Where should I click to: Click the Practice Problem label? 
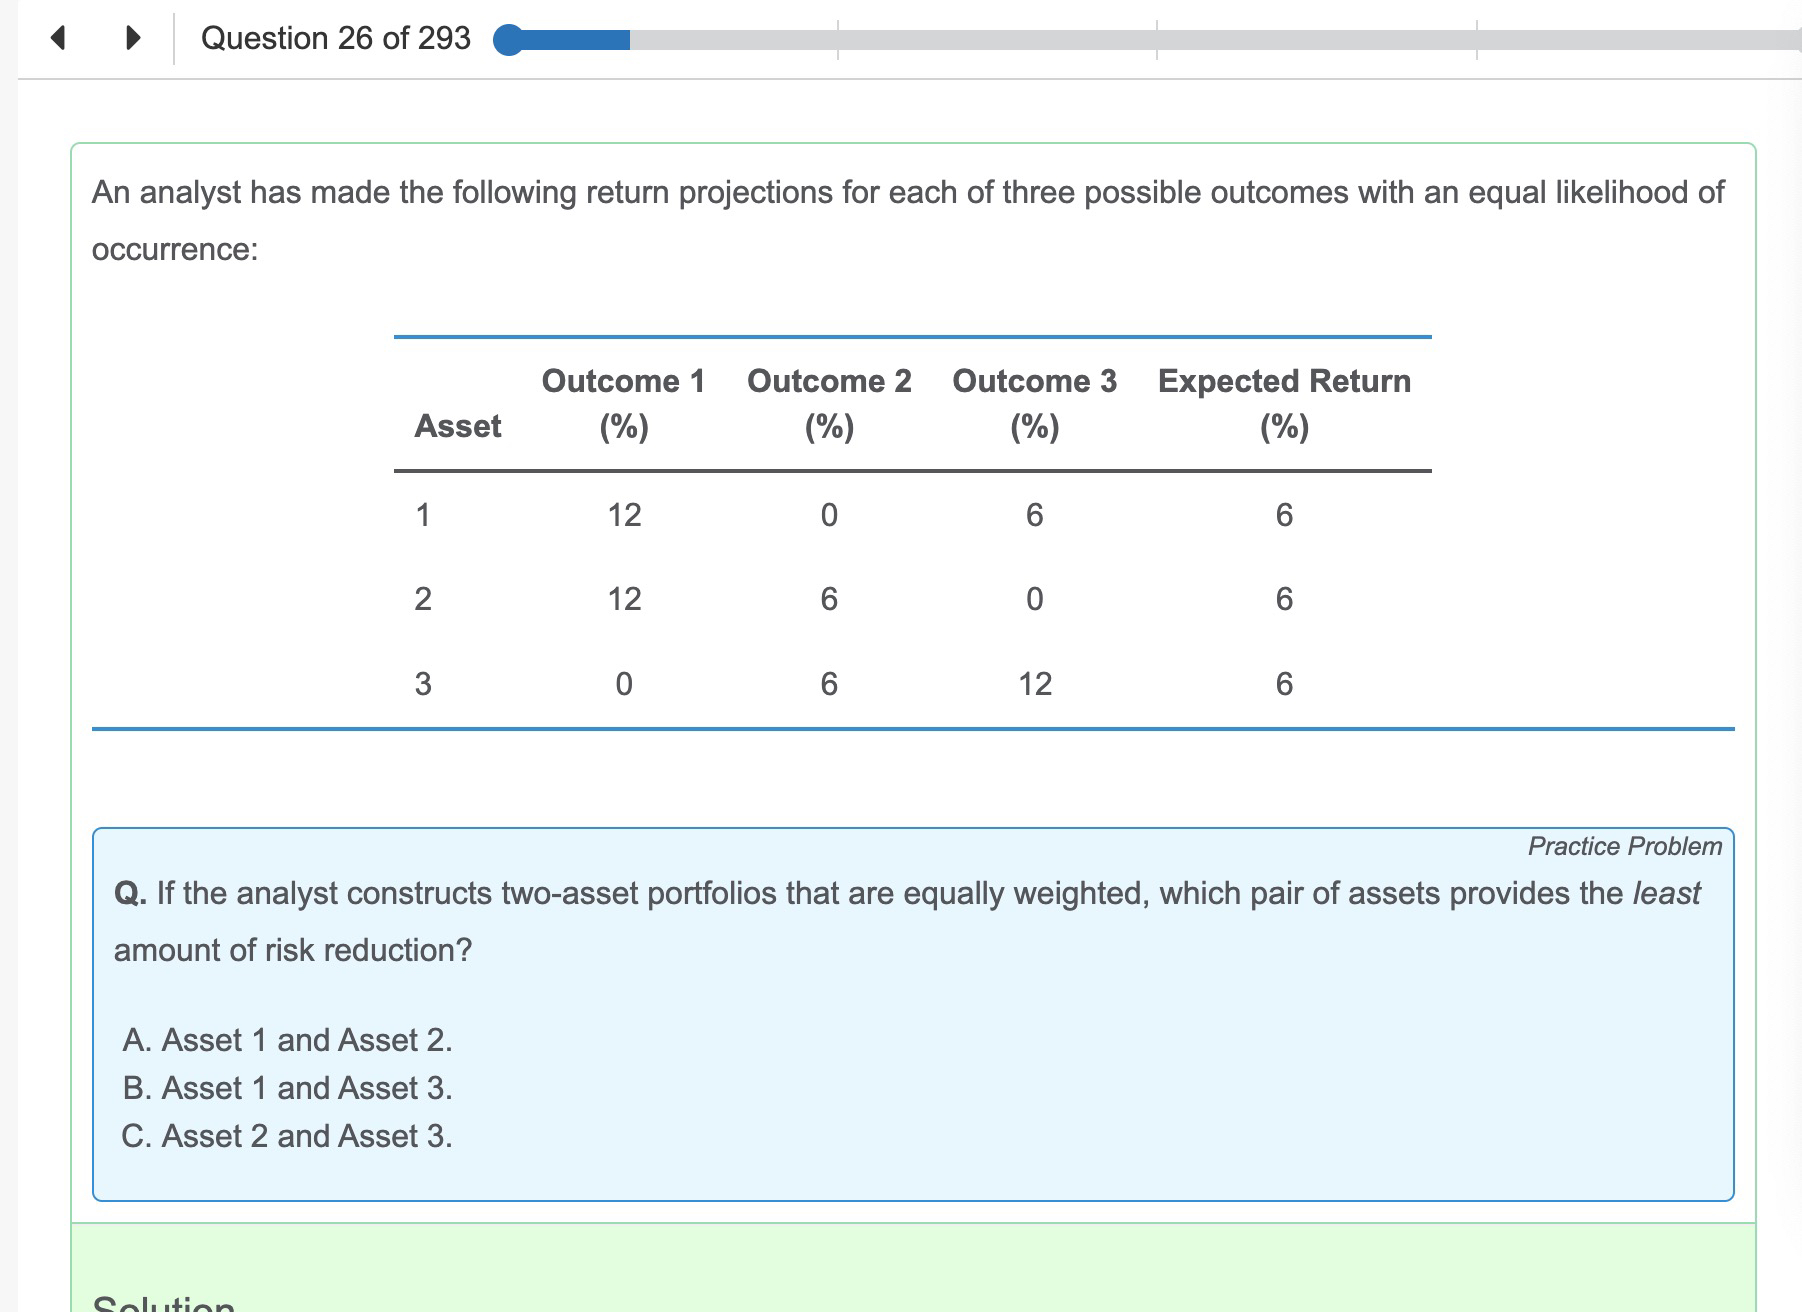tap(1624, 846)
